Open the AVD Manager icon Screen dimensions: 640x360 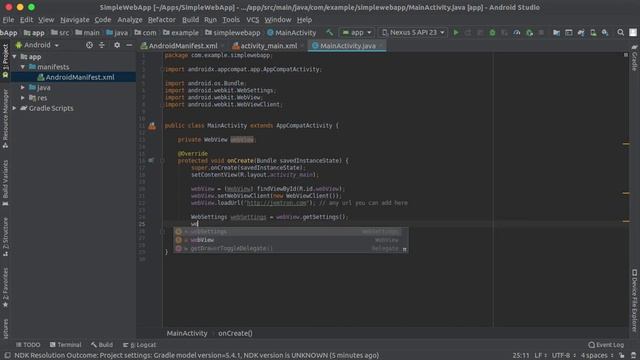(x=593, y=32)
